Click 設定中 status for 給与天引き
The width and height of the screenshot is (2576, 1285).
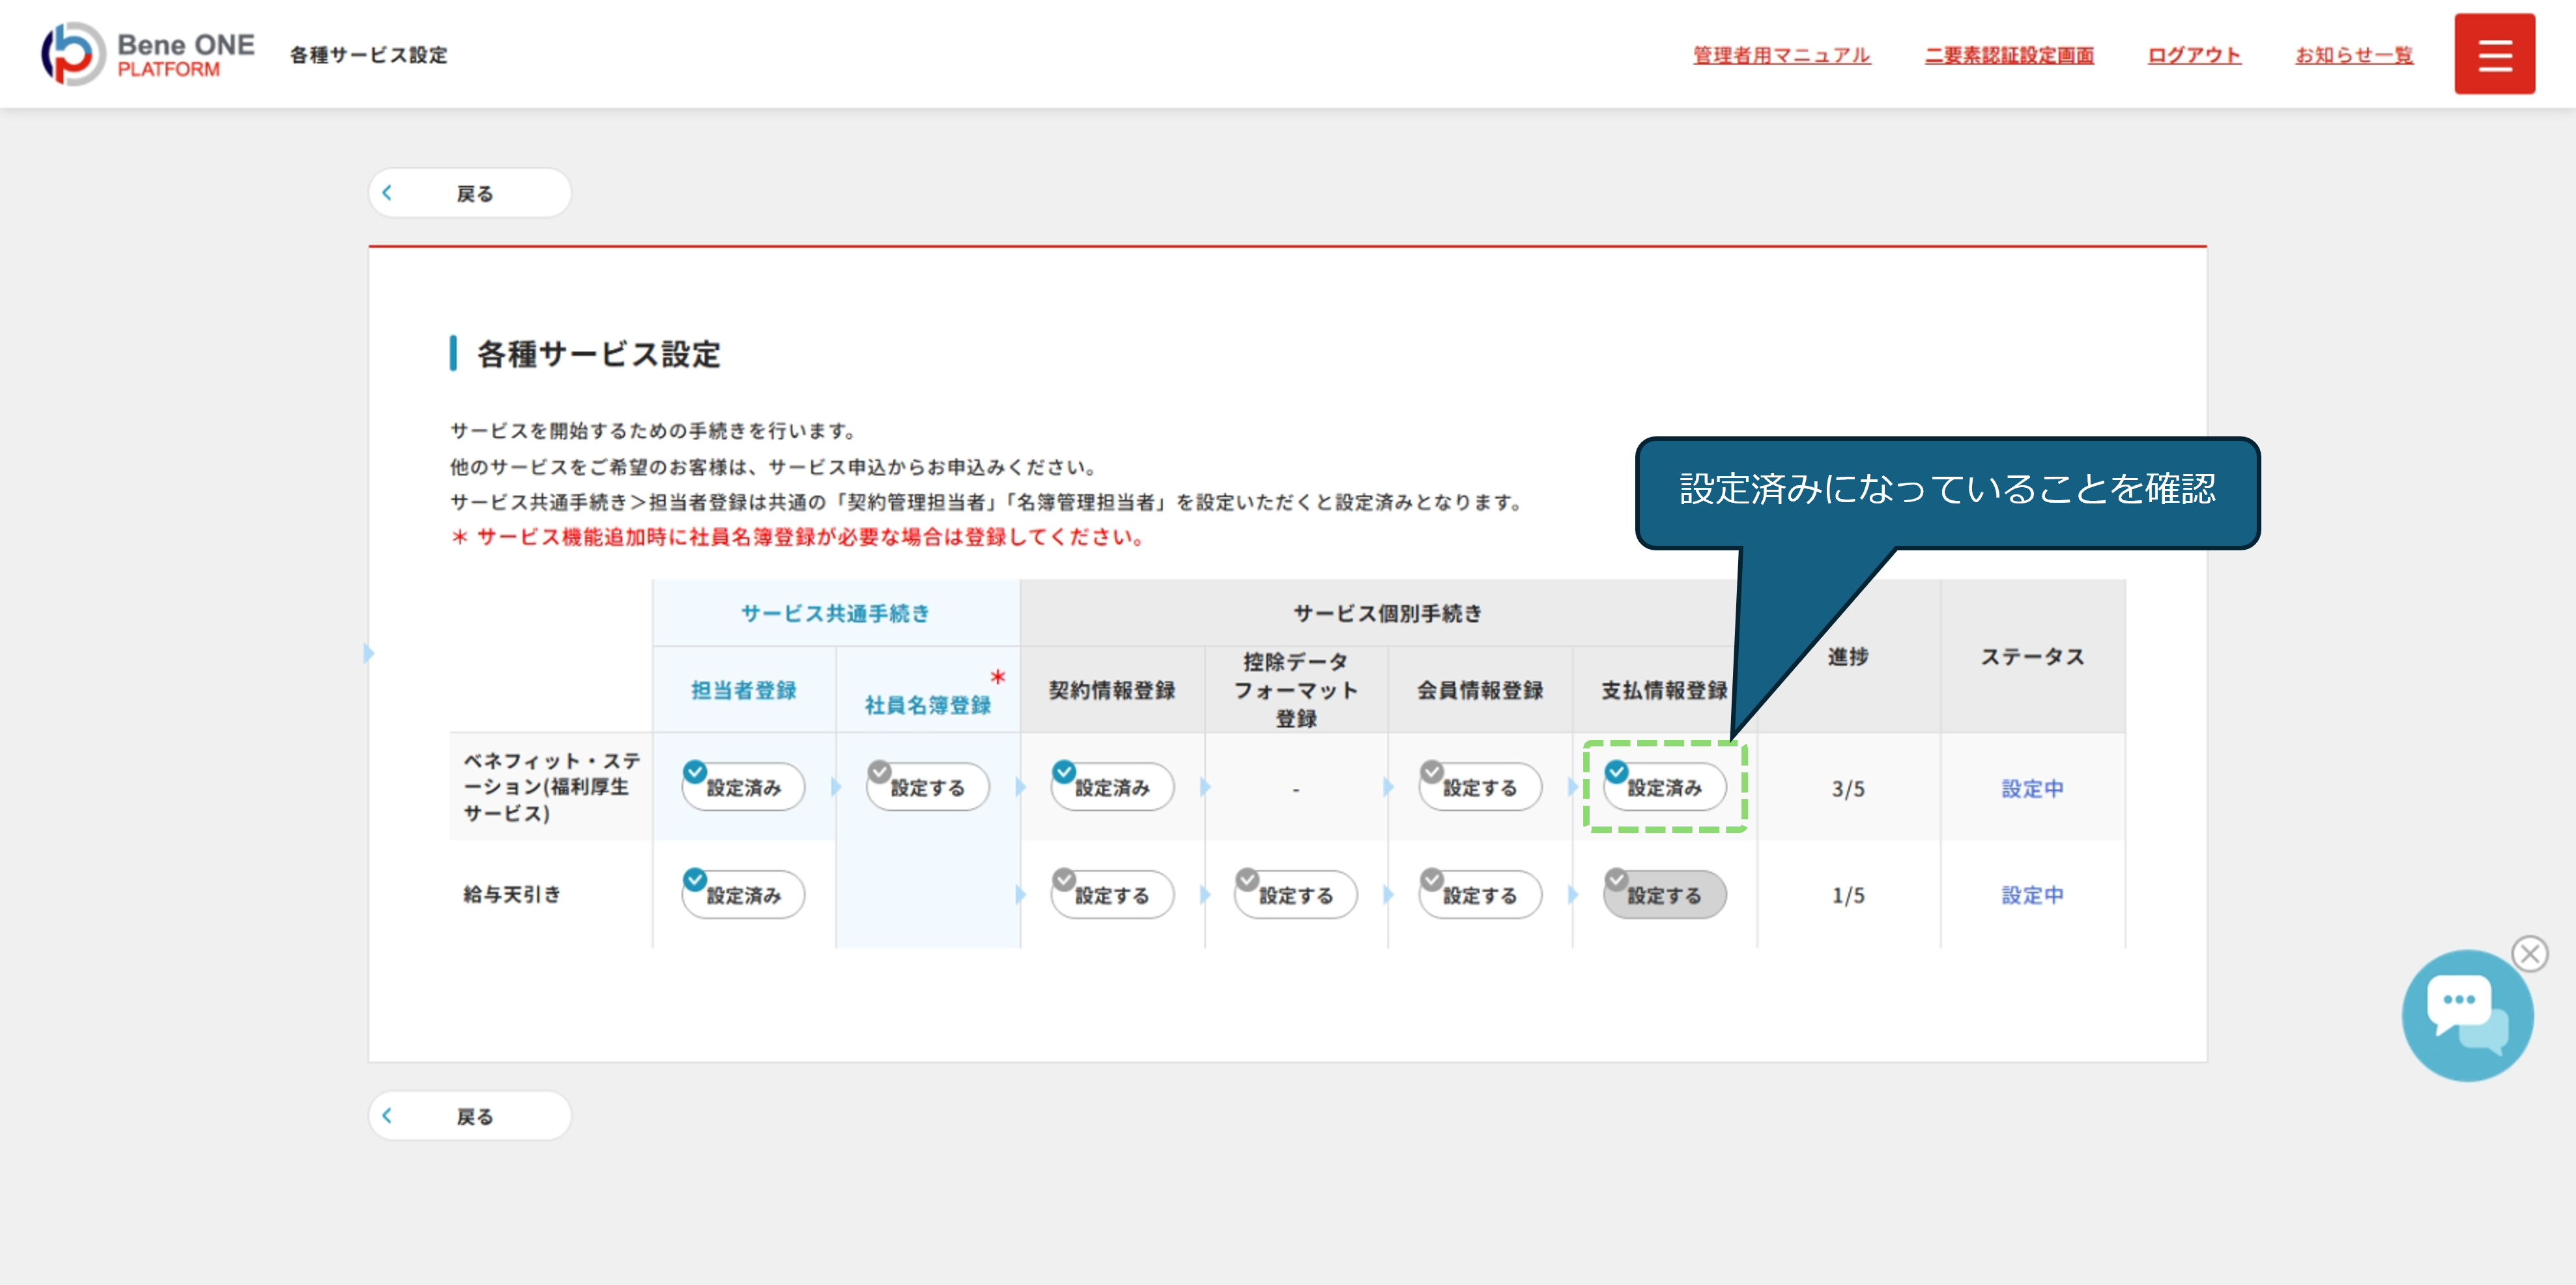point(2032,895)
